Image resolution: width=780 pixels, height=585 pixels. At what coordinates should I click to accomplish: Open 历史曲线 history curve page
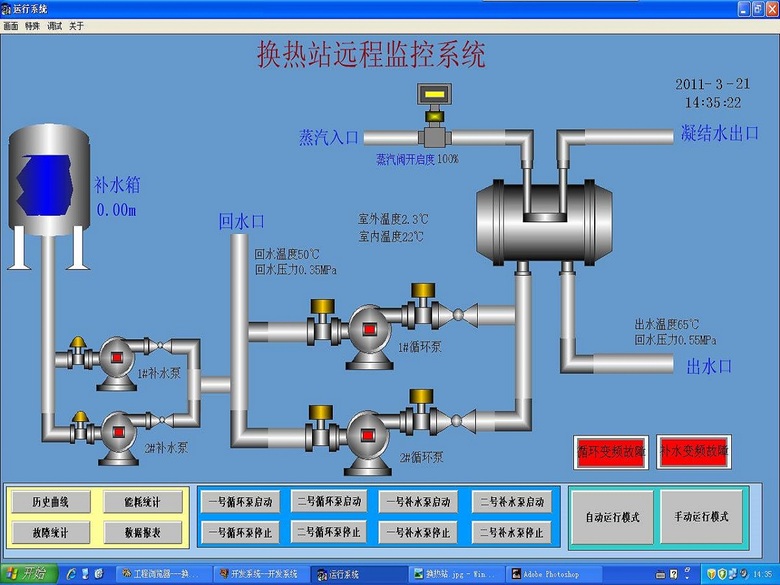[x=51, y=502]
